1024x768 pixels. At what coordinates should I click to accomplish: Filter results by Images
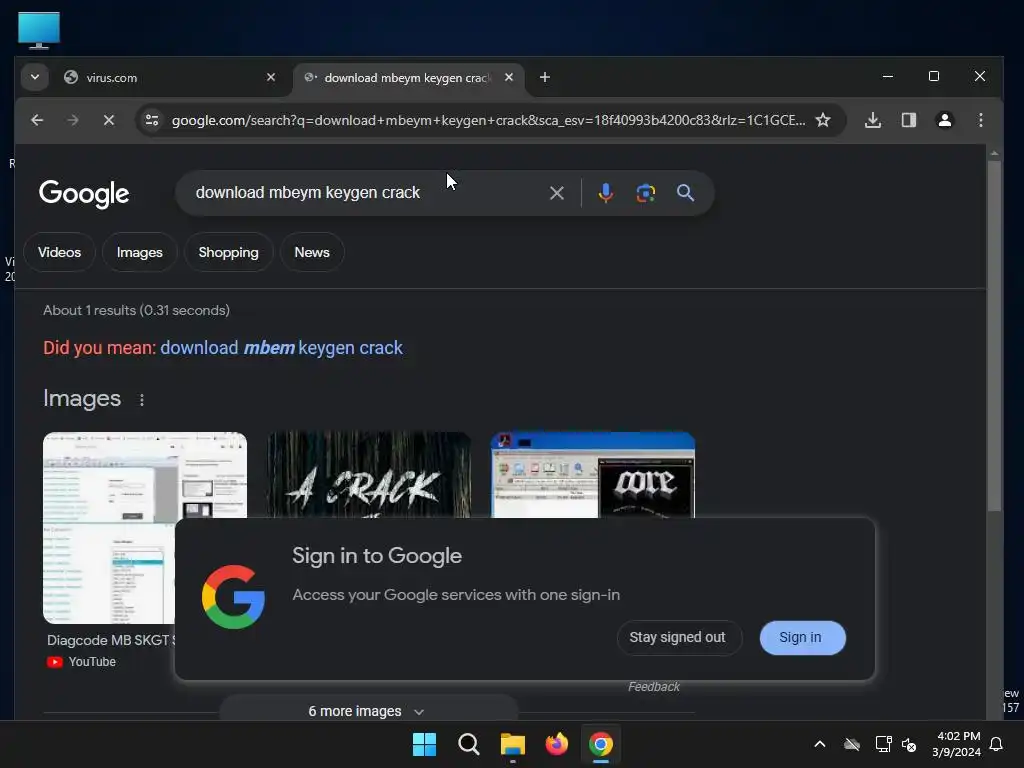[140, 252]
